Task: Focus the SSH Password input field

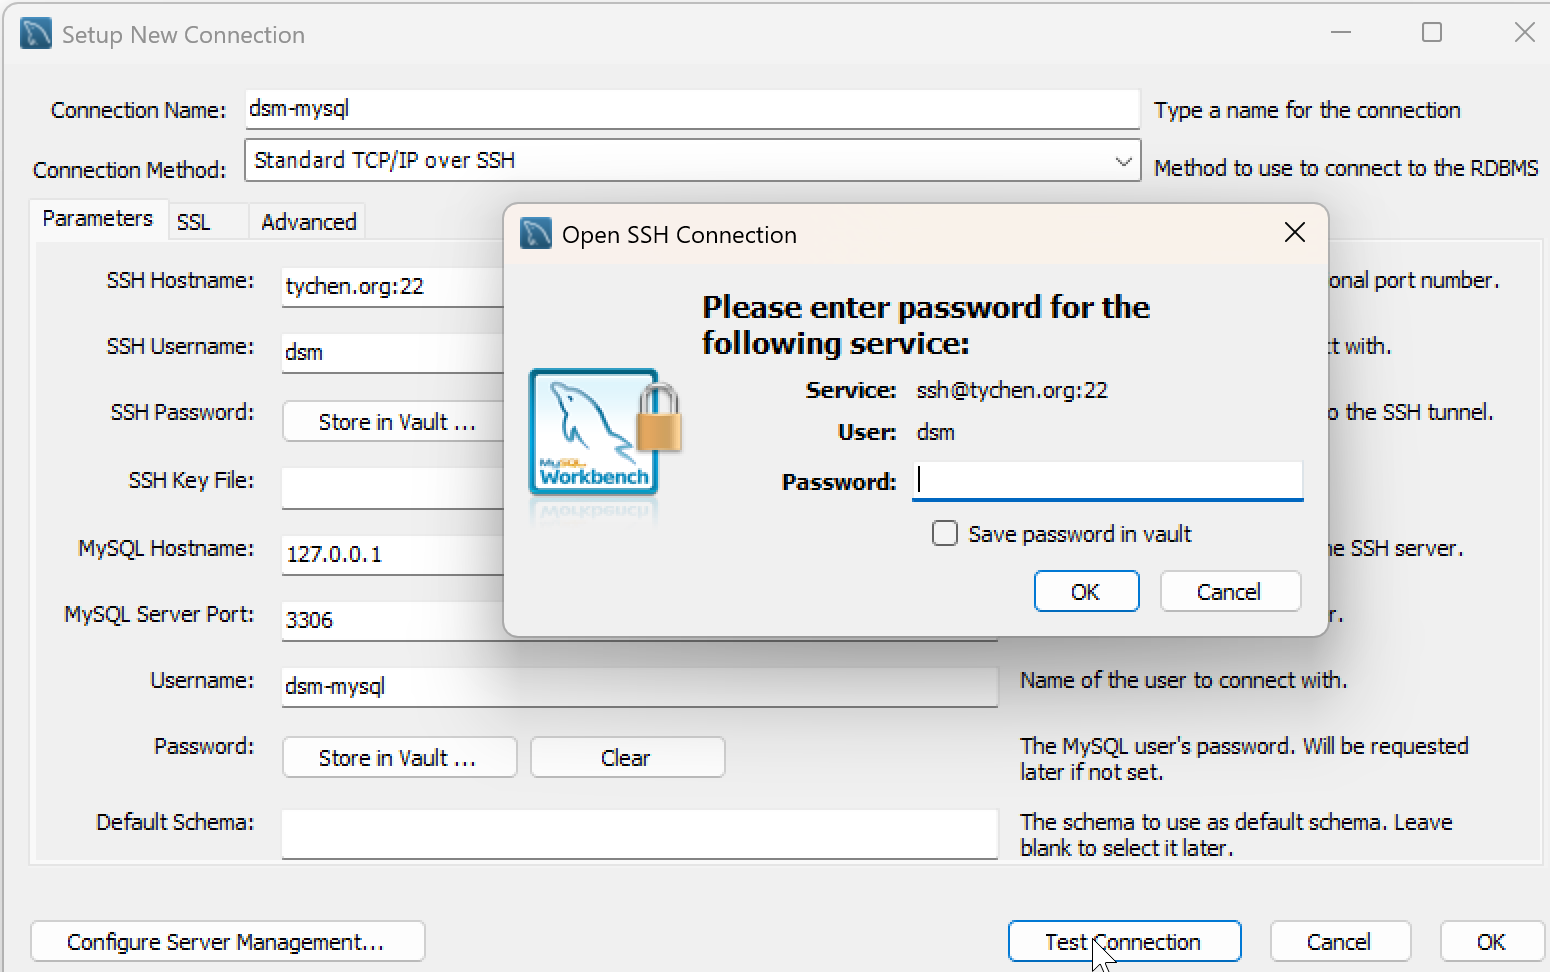Action: [1107, 481]
